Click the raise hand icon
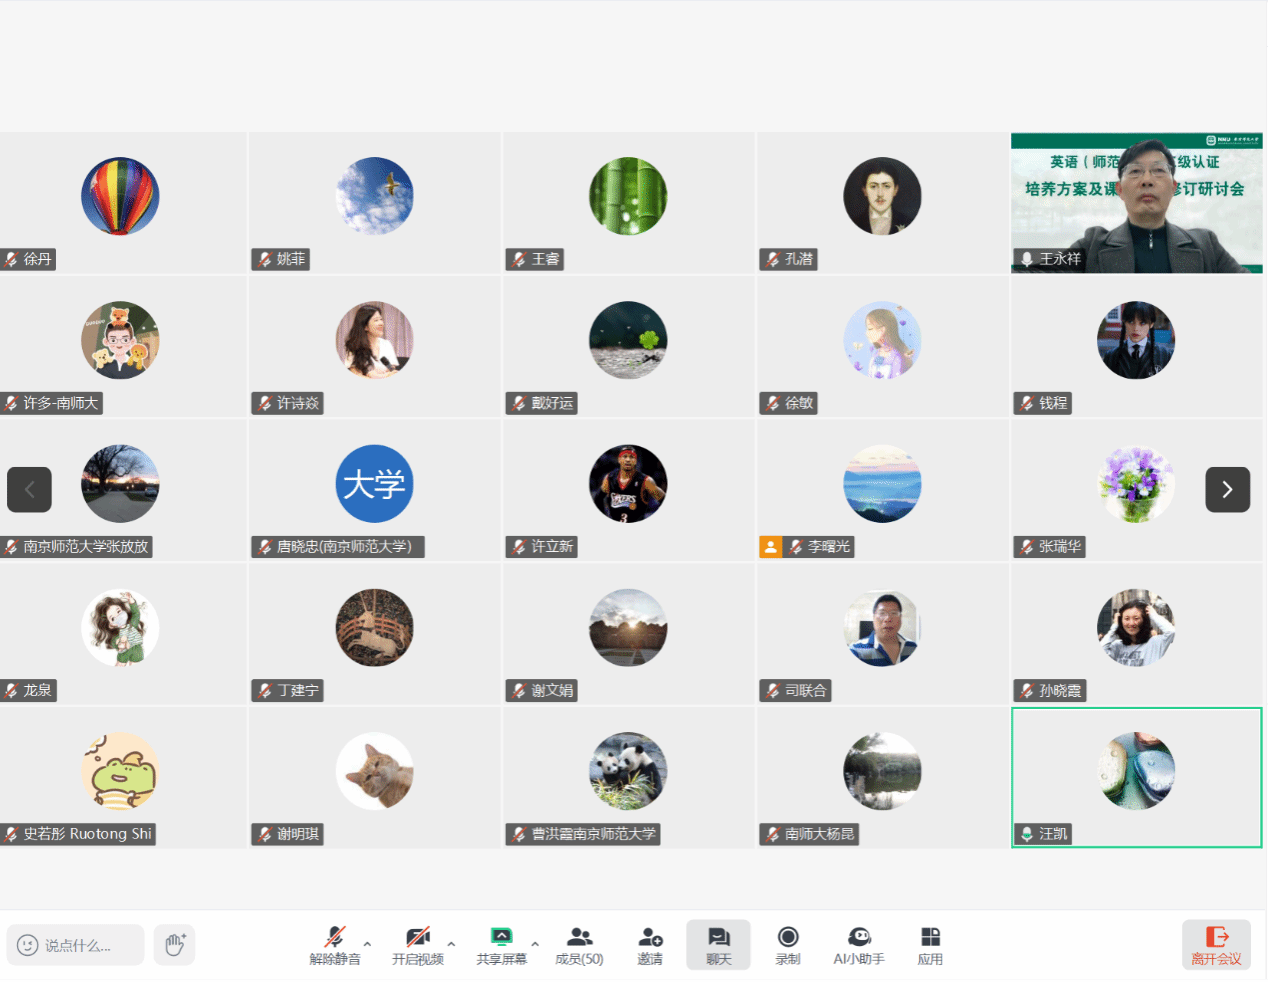This screenshot has width=1268, height=982. 175,945
